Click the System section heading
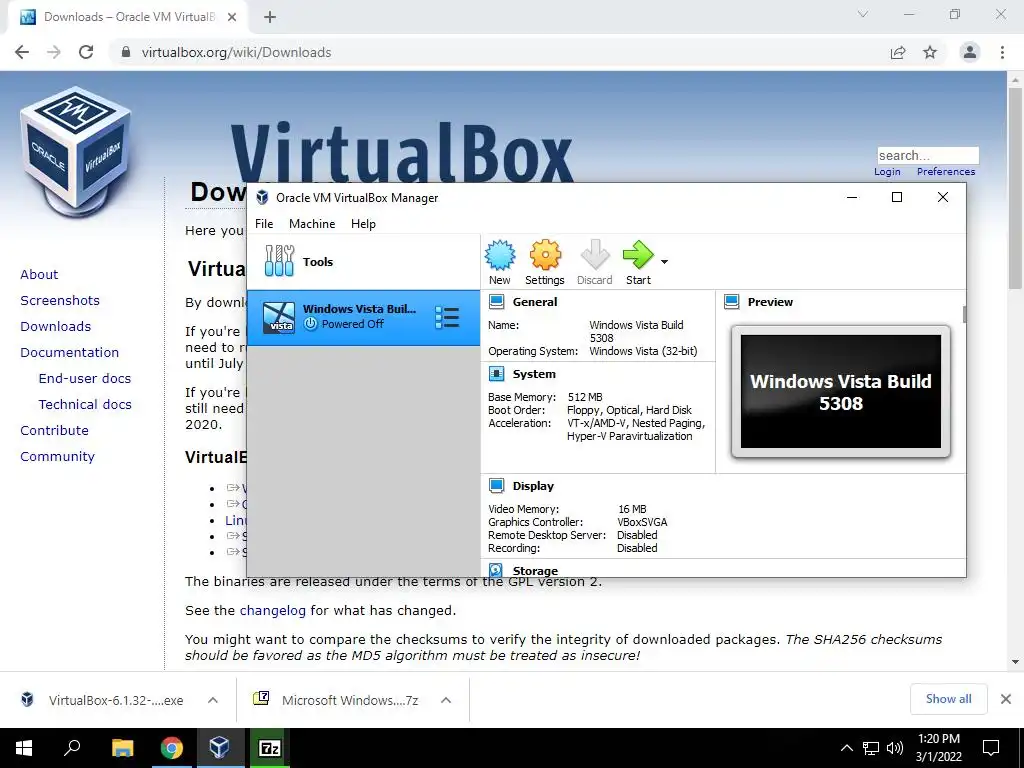1024x768 pixels. tap(534, 374)
